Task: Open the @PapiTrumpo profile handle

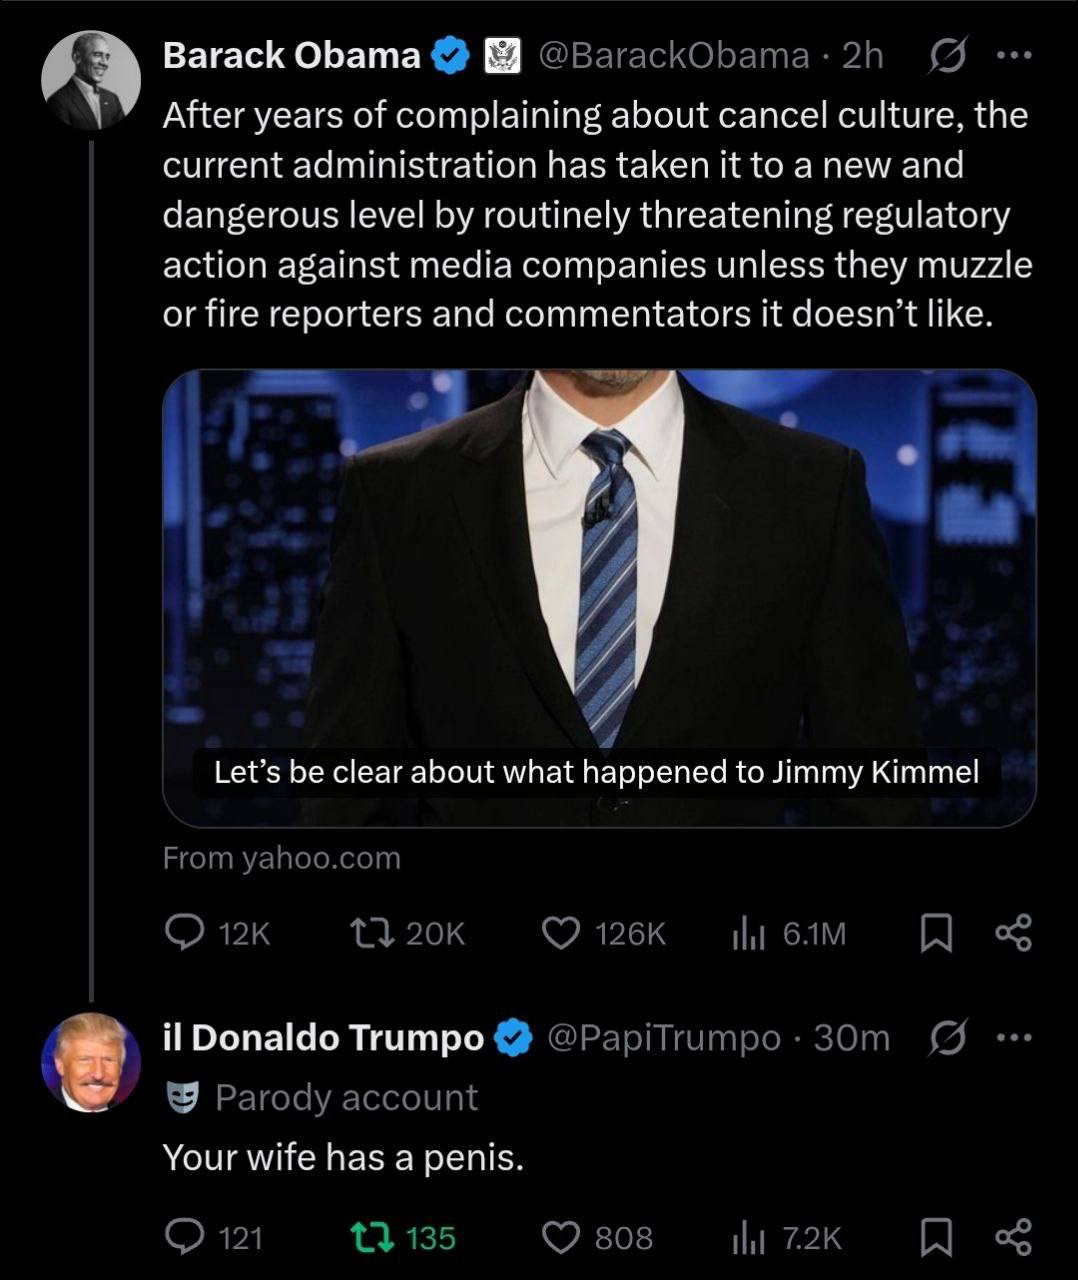Action: (663, 1038)
